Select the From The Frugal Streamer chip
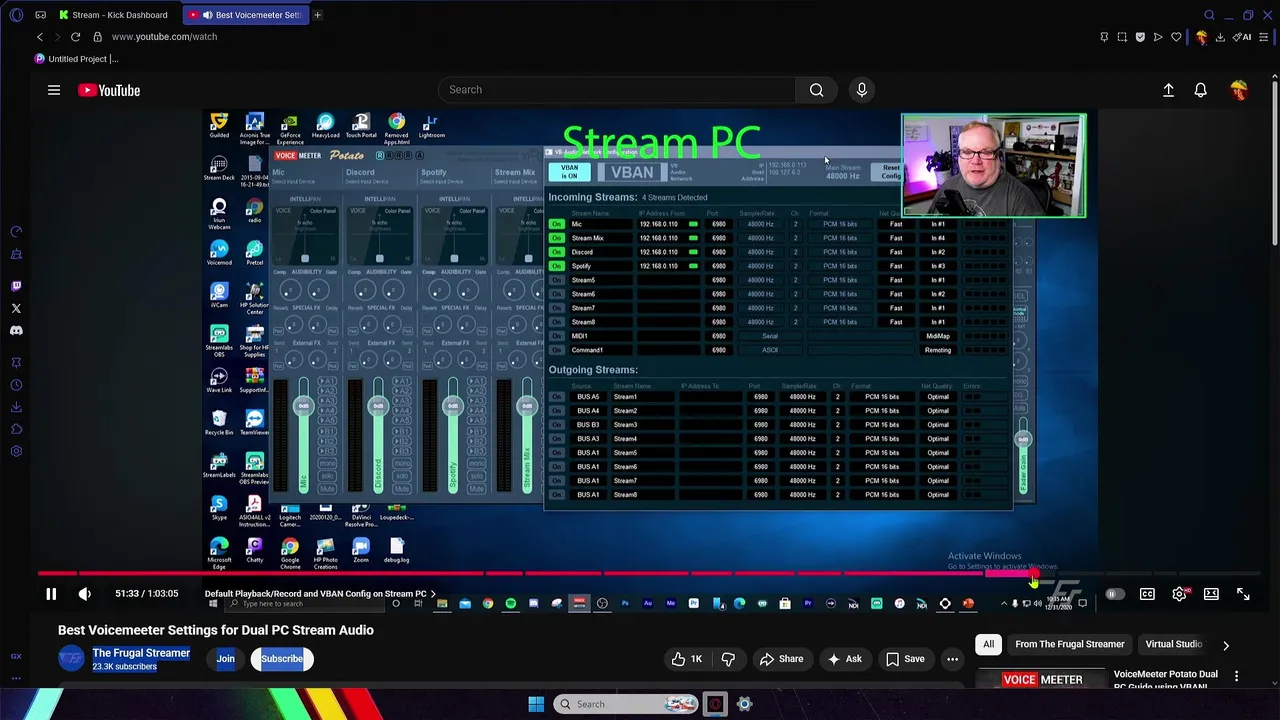 point(1070,645)
